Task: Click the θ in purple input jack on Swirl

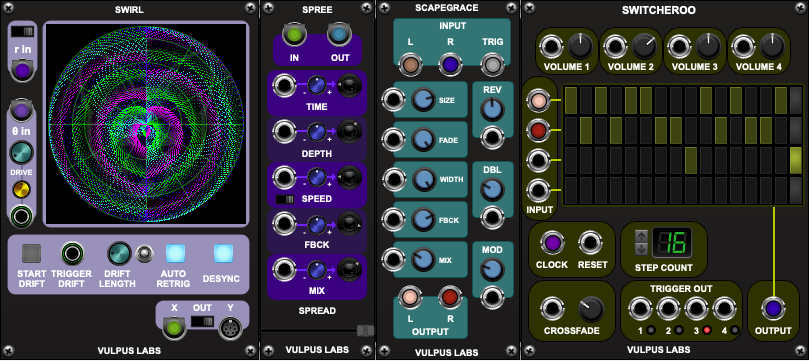Action: pyautogui.click(x=22, y=109)
